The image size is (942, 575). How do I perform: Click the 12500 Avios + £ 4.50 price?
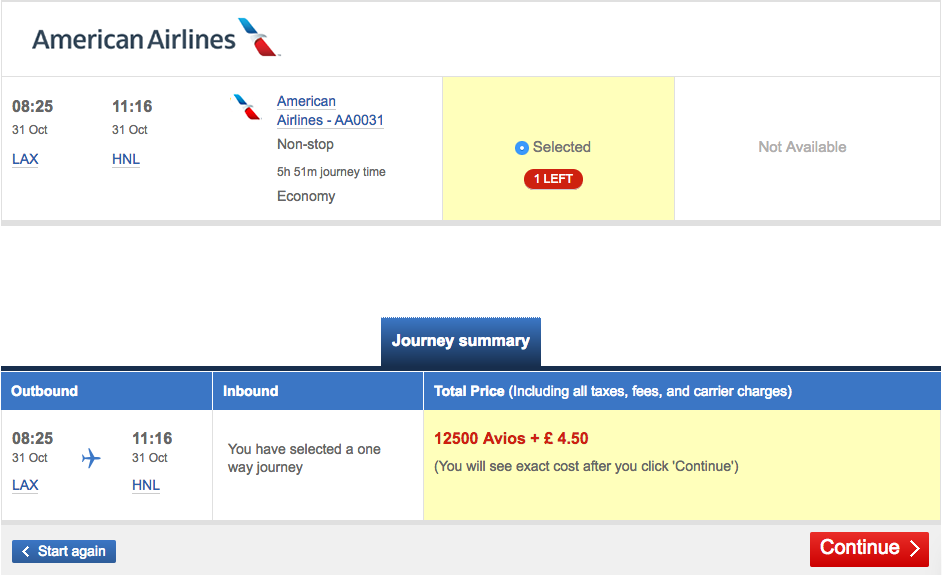point(511,439)
